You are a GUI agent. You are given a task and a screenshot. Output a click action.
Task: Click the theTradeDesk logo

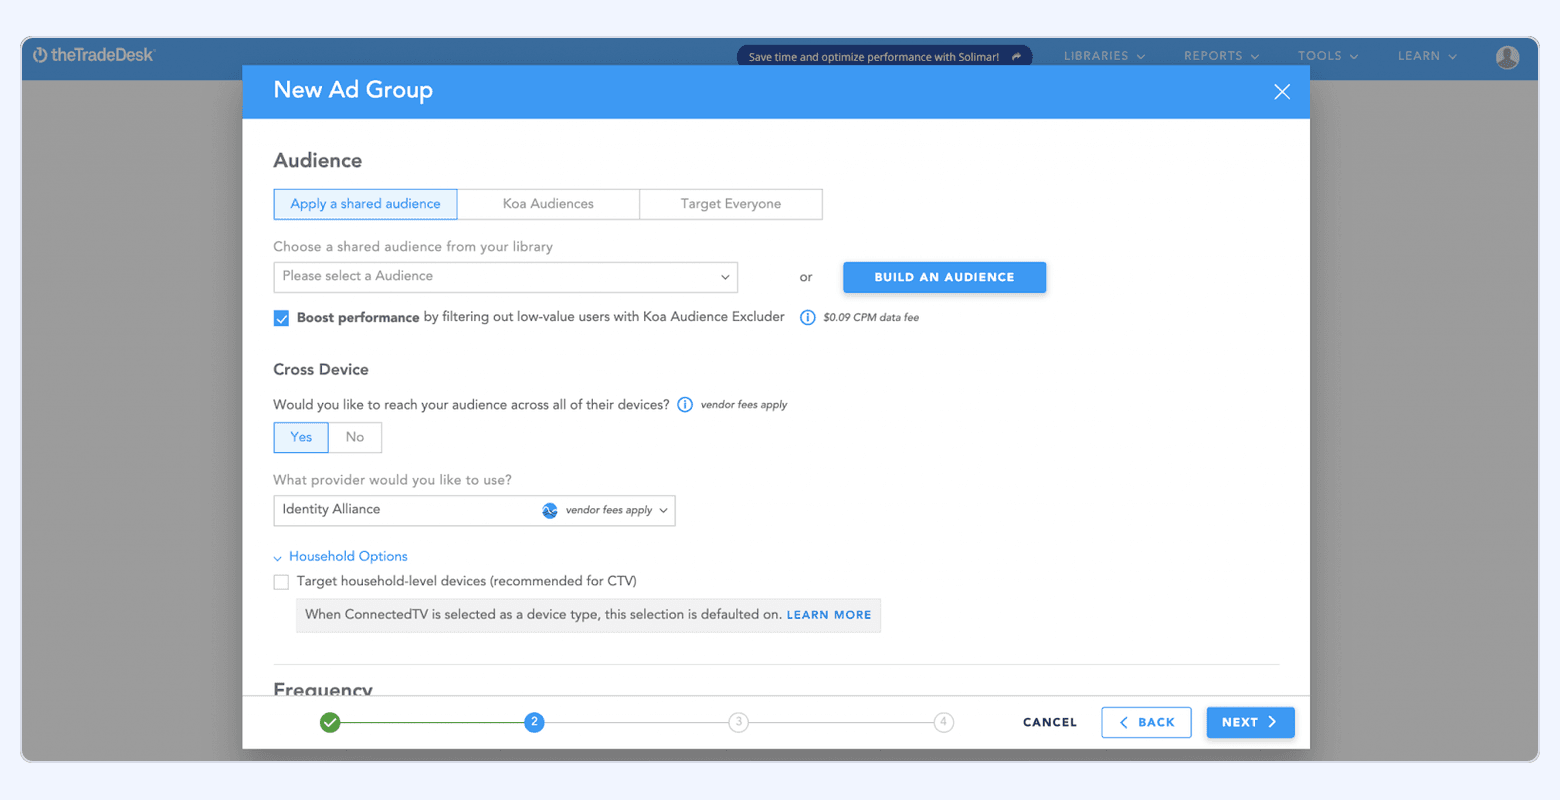[94, 55]
